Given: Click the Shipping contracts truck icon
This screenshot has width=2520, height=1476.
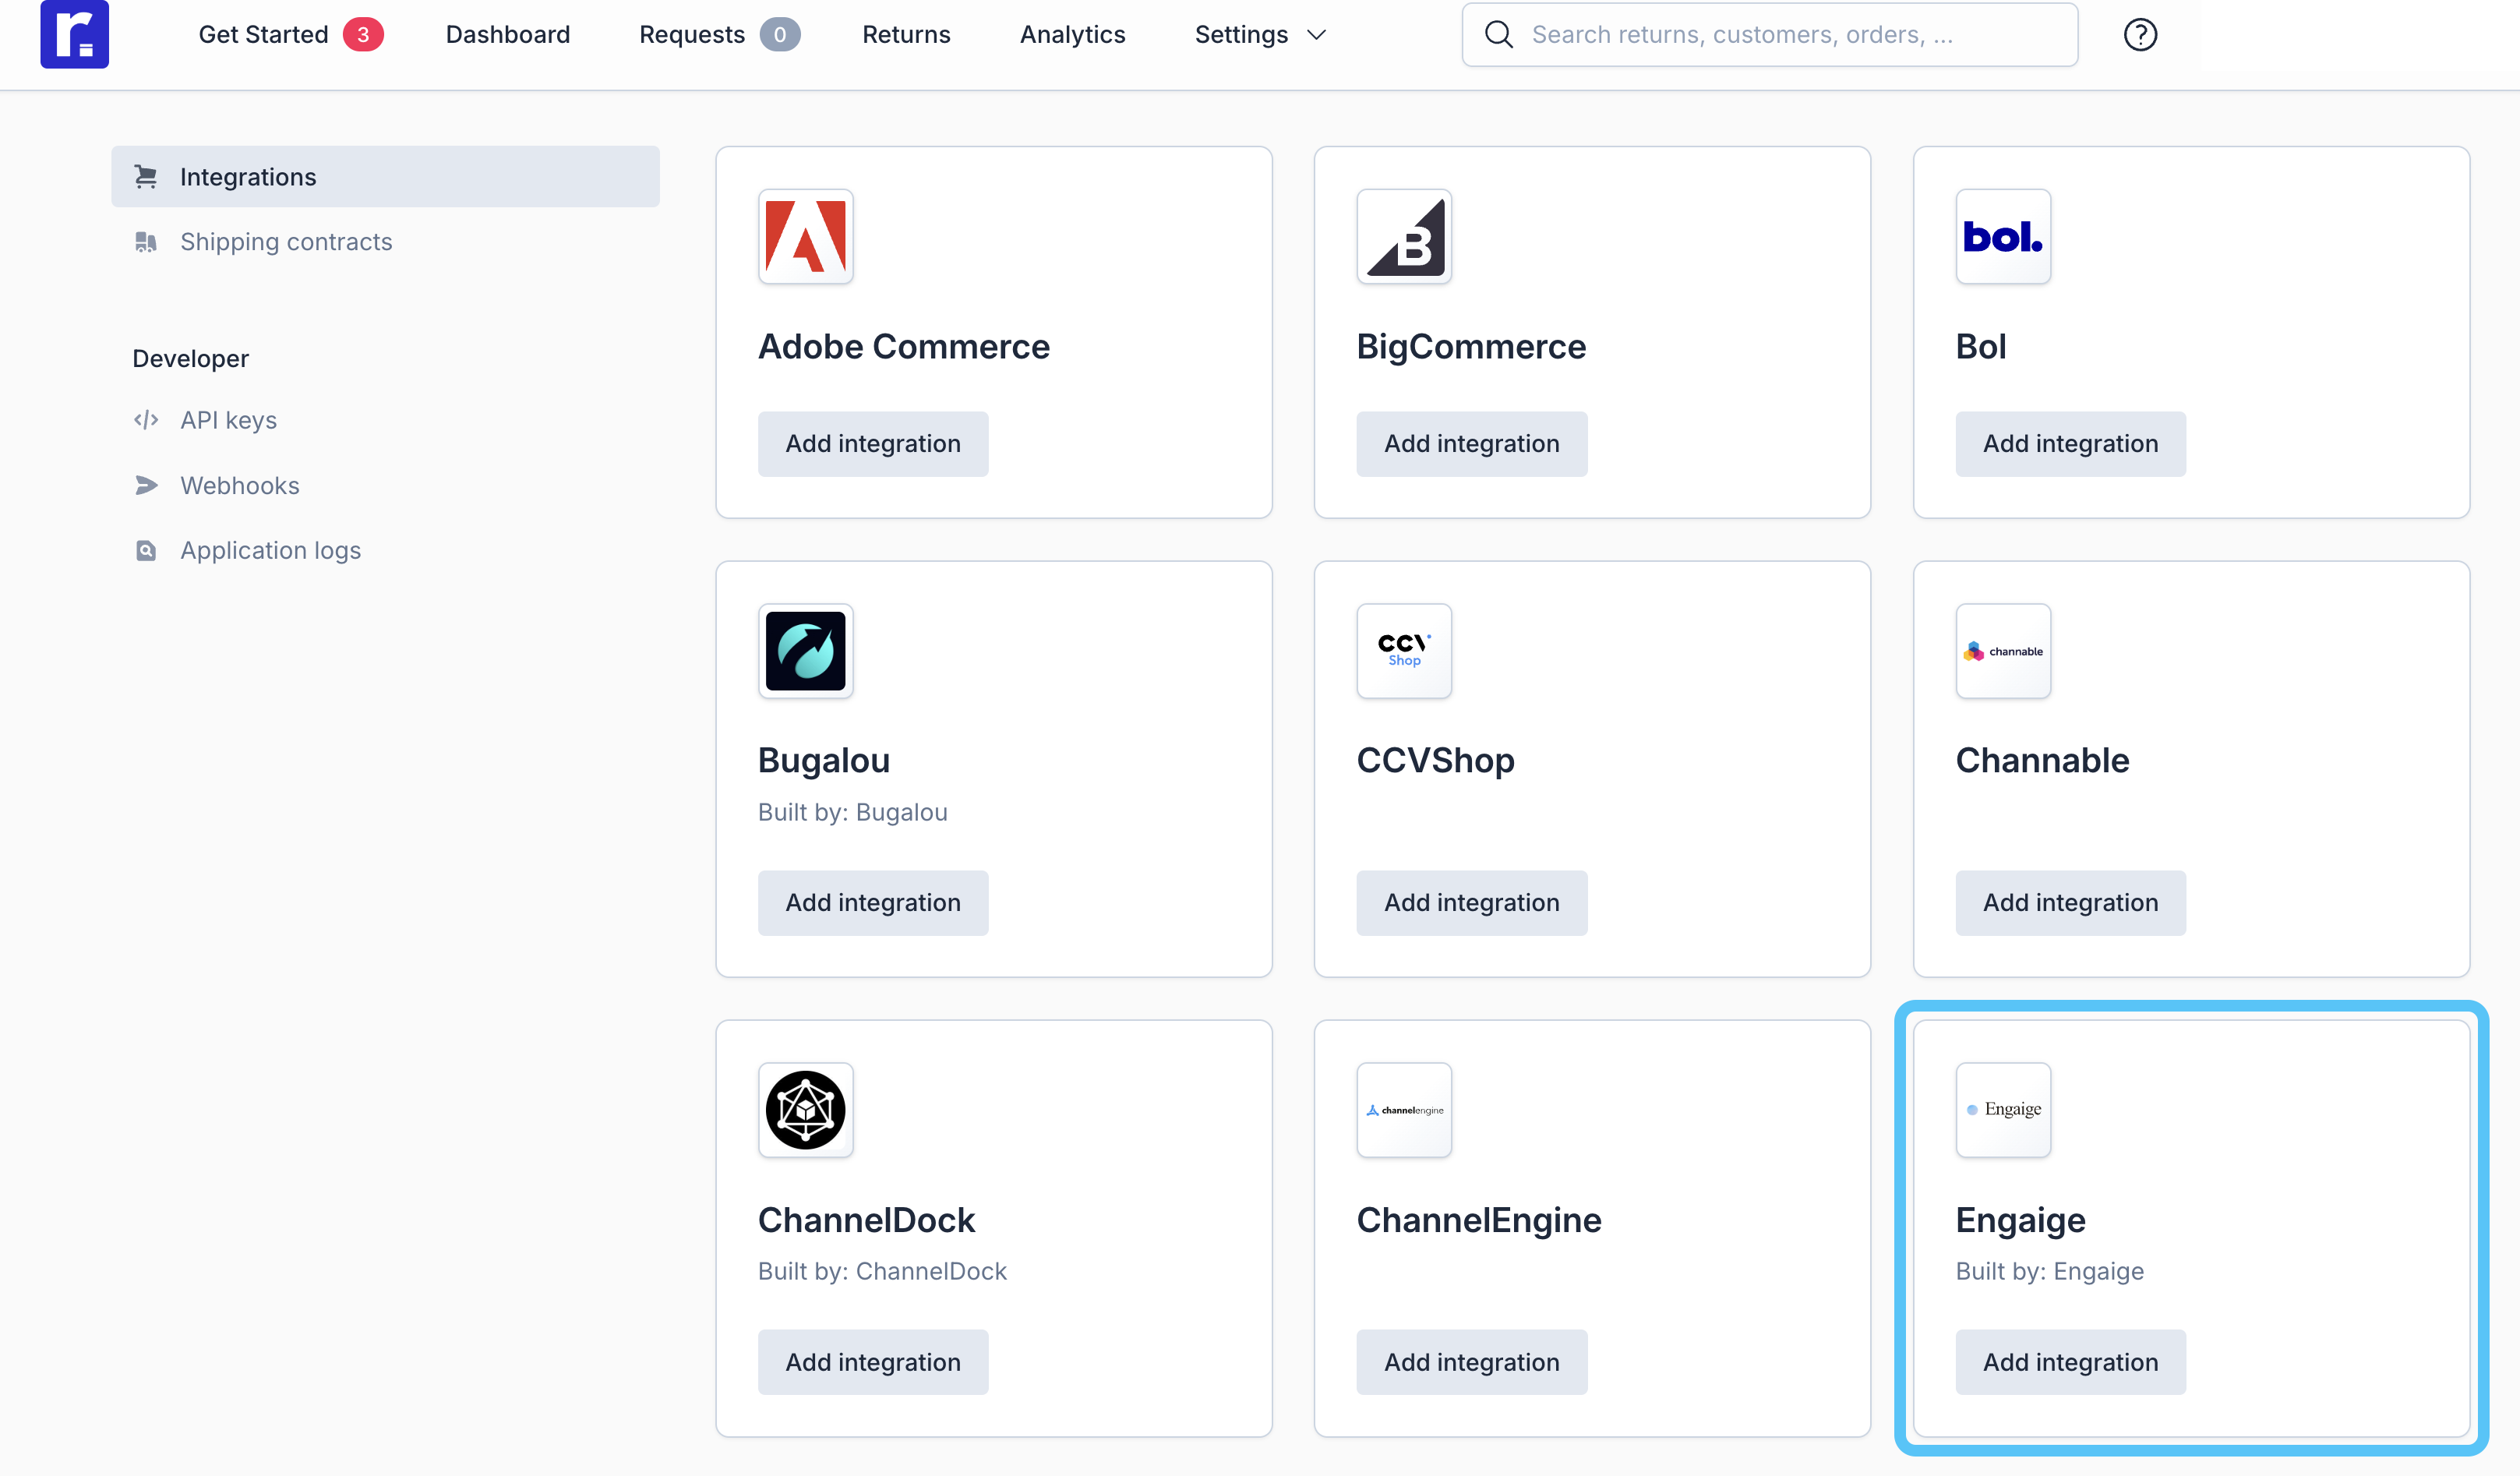Looking at the screenshot, I should 146,242.
